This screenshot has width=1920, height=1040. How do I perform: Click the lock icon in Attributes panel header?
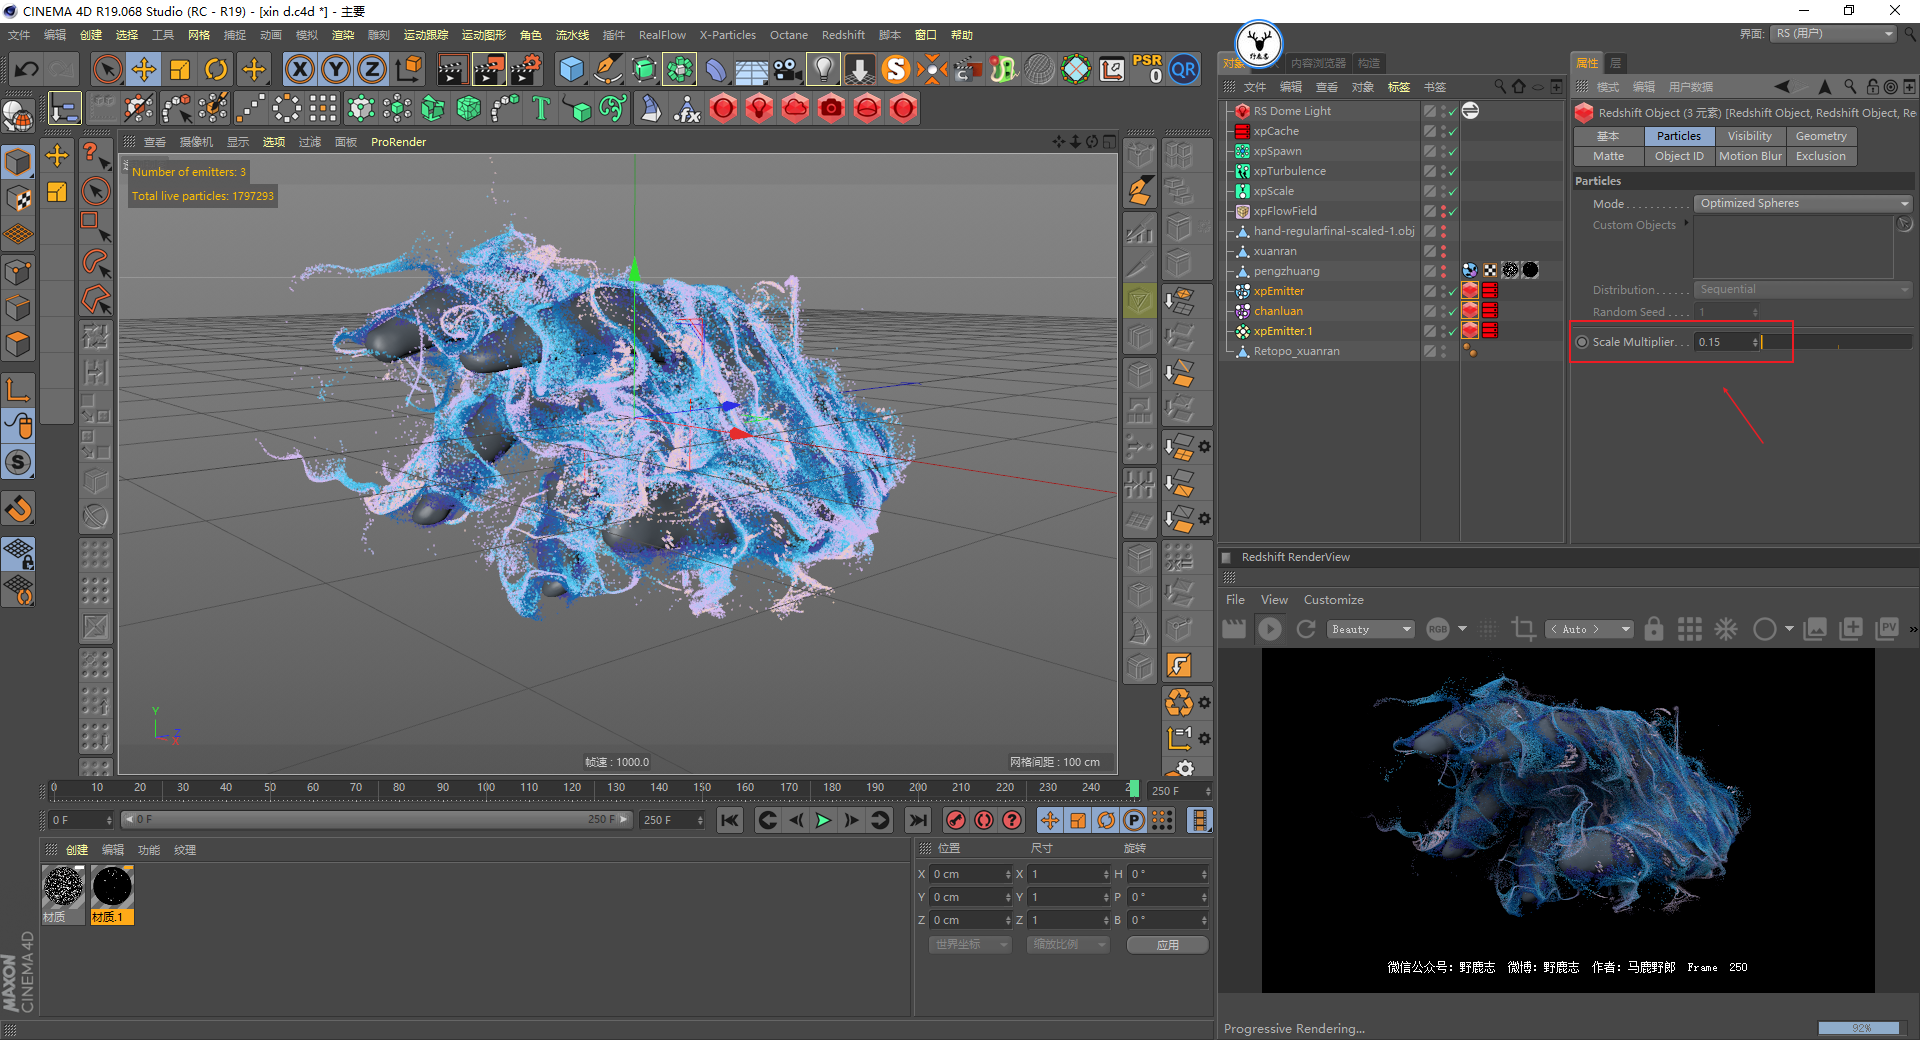click(x=1873, y=87)
